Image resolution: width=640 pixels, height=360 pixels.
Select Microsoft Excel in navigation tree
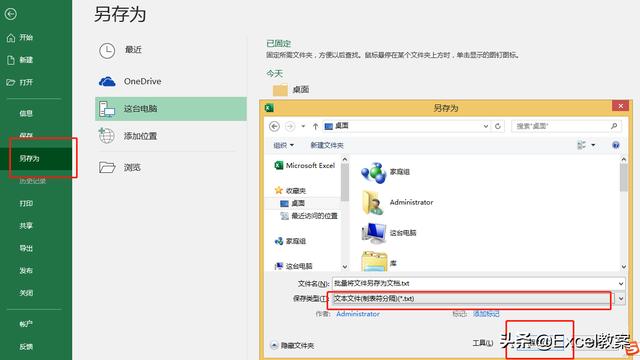(304, 165)
